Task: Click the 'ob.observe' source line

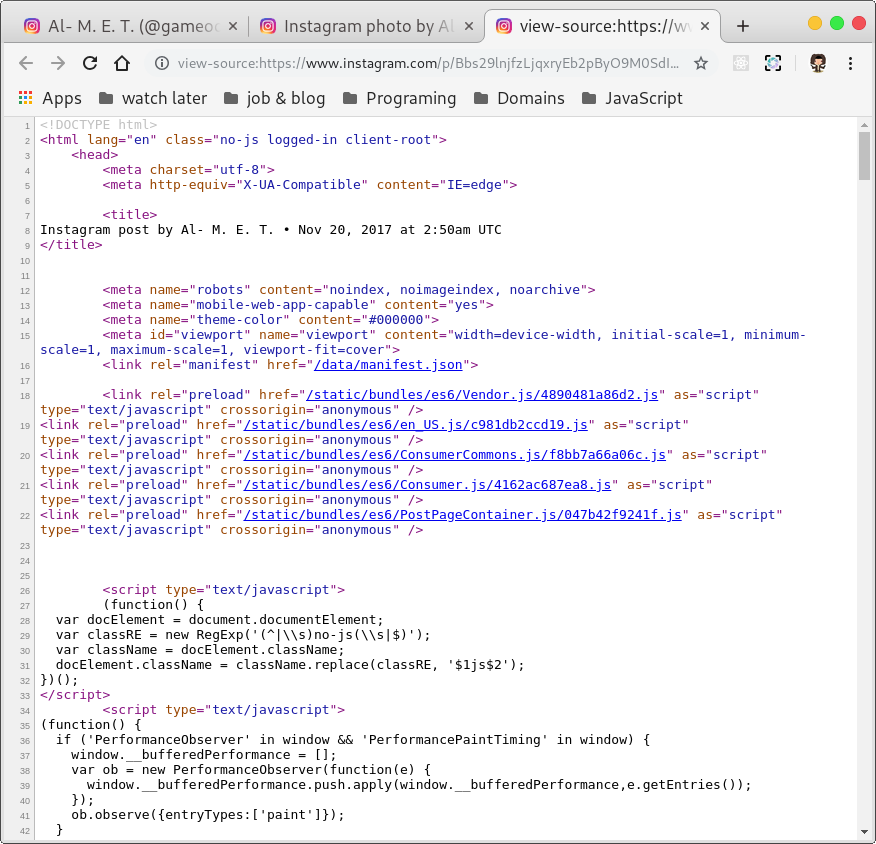Action: tap(208, 815)
